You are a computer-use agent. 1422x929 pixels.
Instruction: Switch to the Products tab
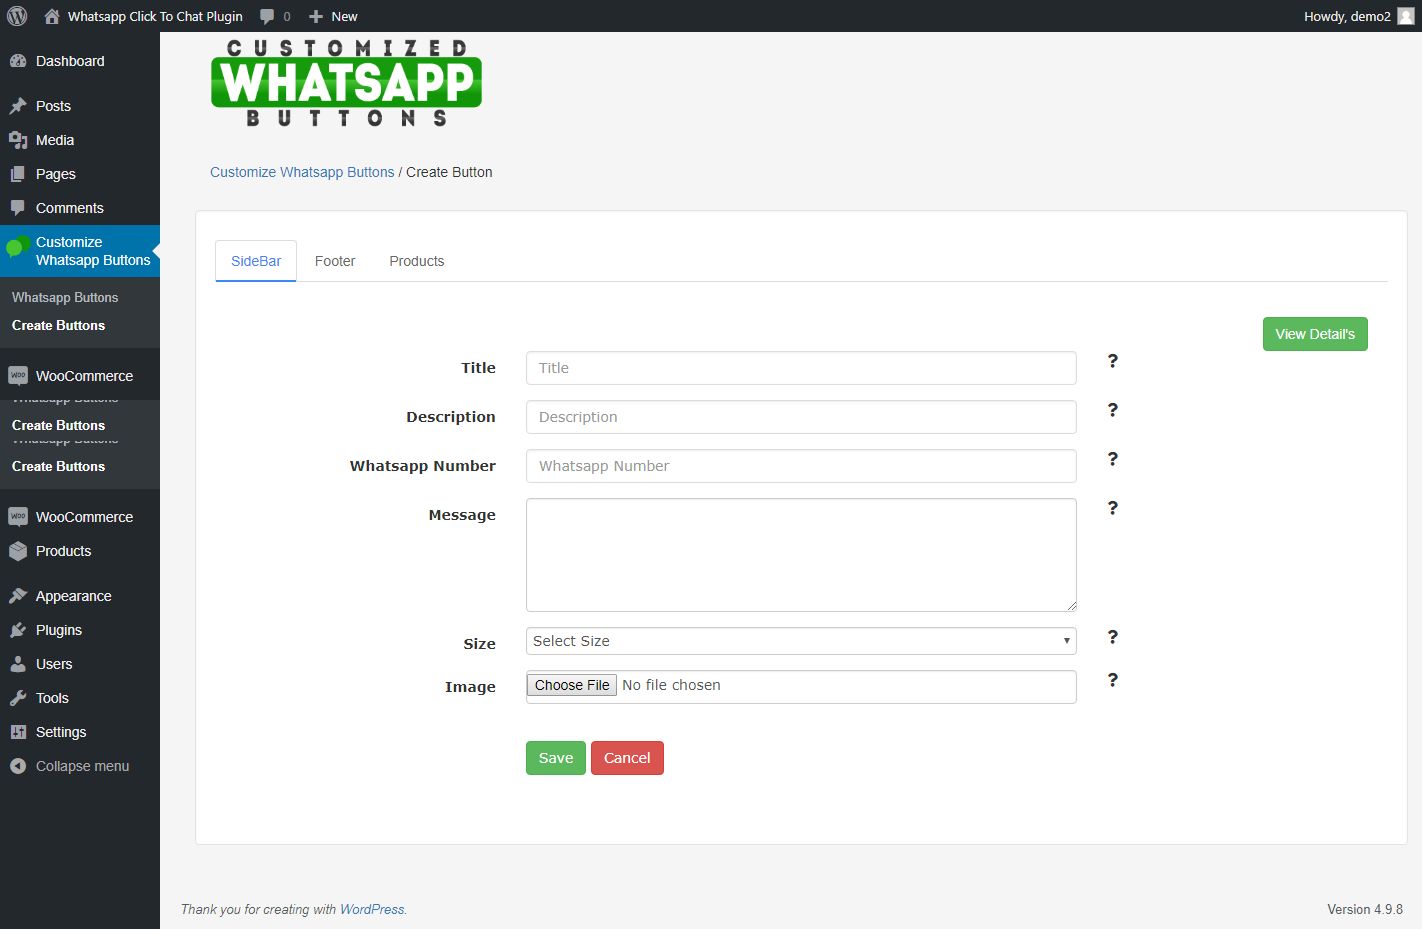[416, 261]
